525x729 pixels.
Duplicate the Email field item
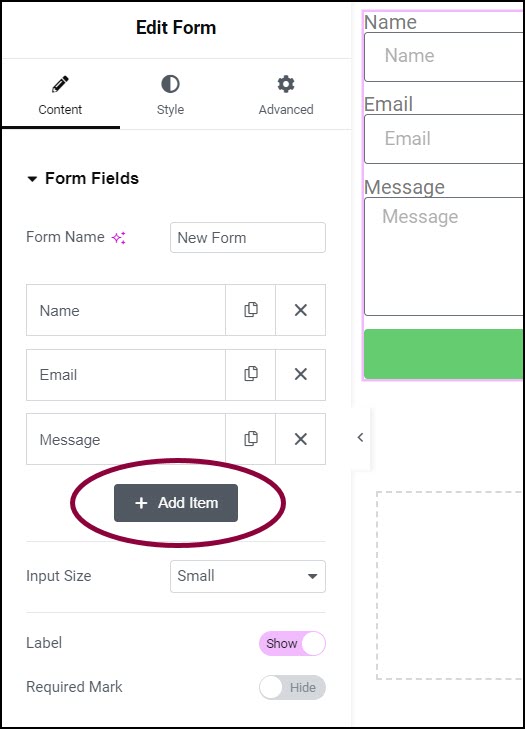coord(251,374)
